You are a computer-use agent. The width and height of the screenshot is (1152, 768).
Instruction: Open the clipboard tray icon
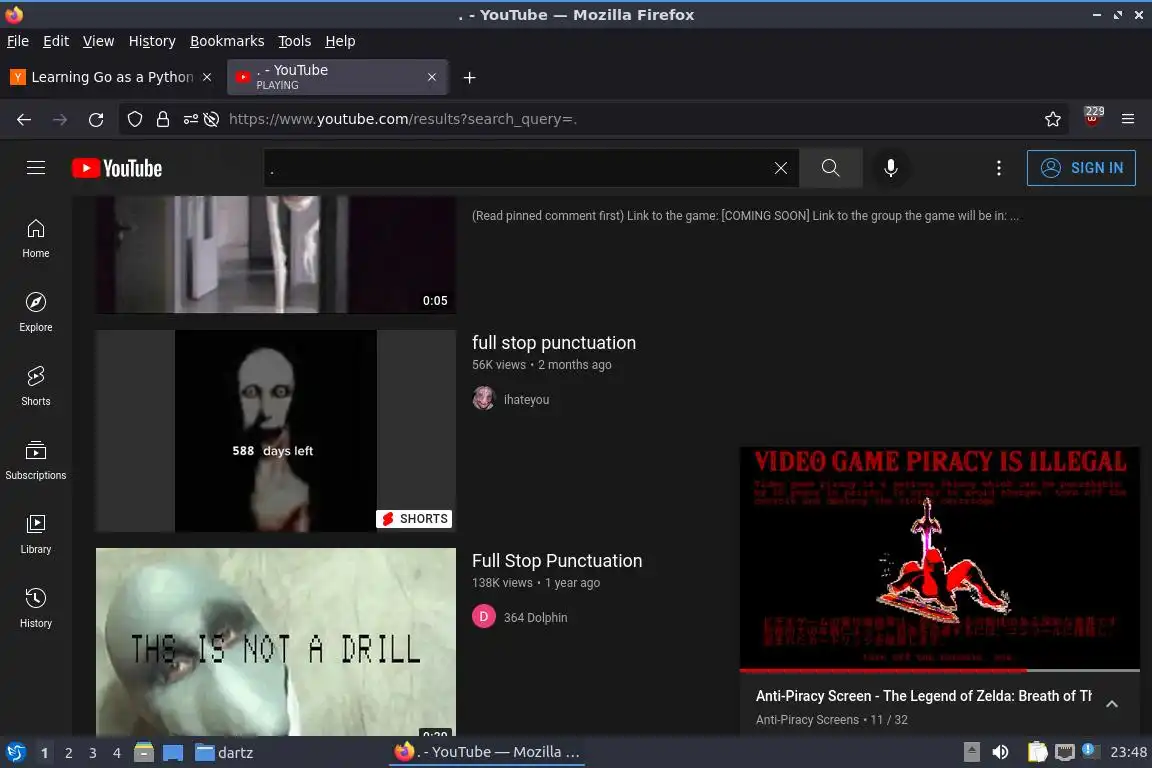click(1037, 752)
